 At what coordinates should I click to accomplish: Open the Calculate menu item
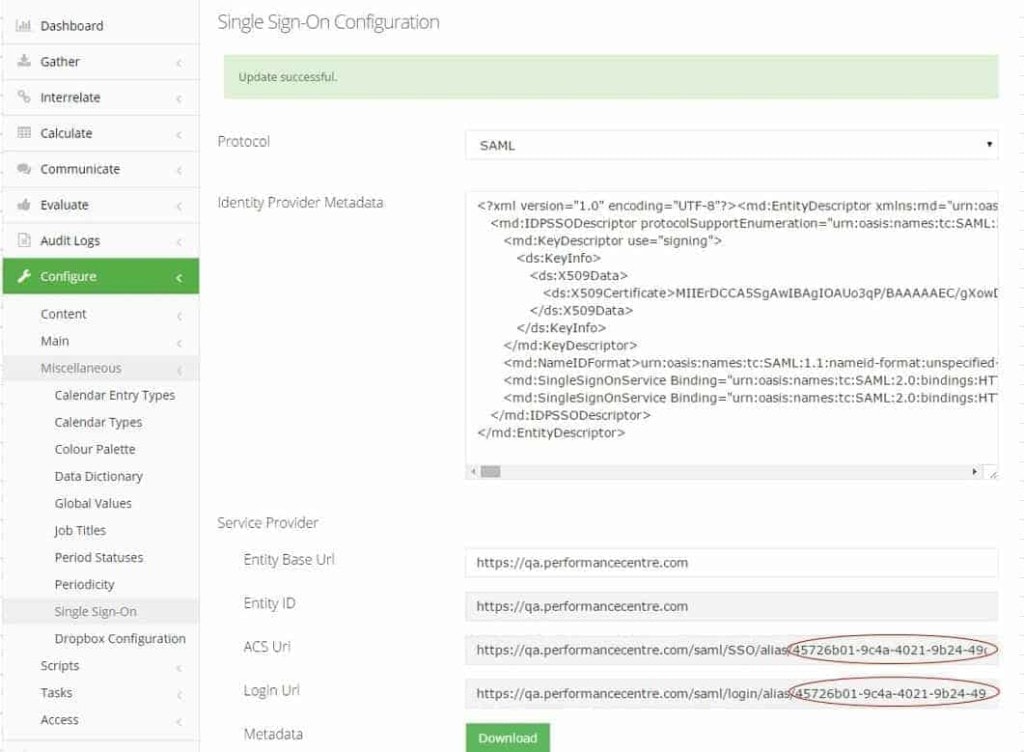(x=101, y=134)
